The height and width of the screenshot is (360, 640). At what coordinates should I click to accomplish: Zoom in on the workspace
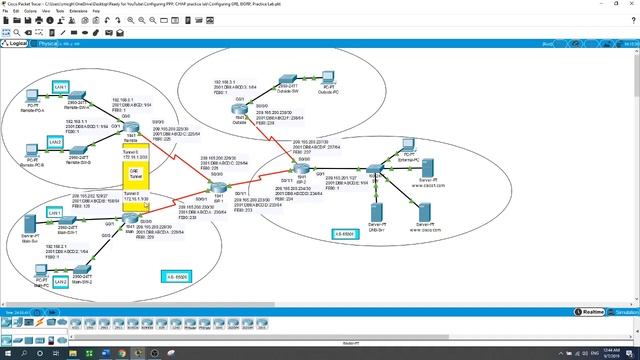131,20
